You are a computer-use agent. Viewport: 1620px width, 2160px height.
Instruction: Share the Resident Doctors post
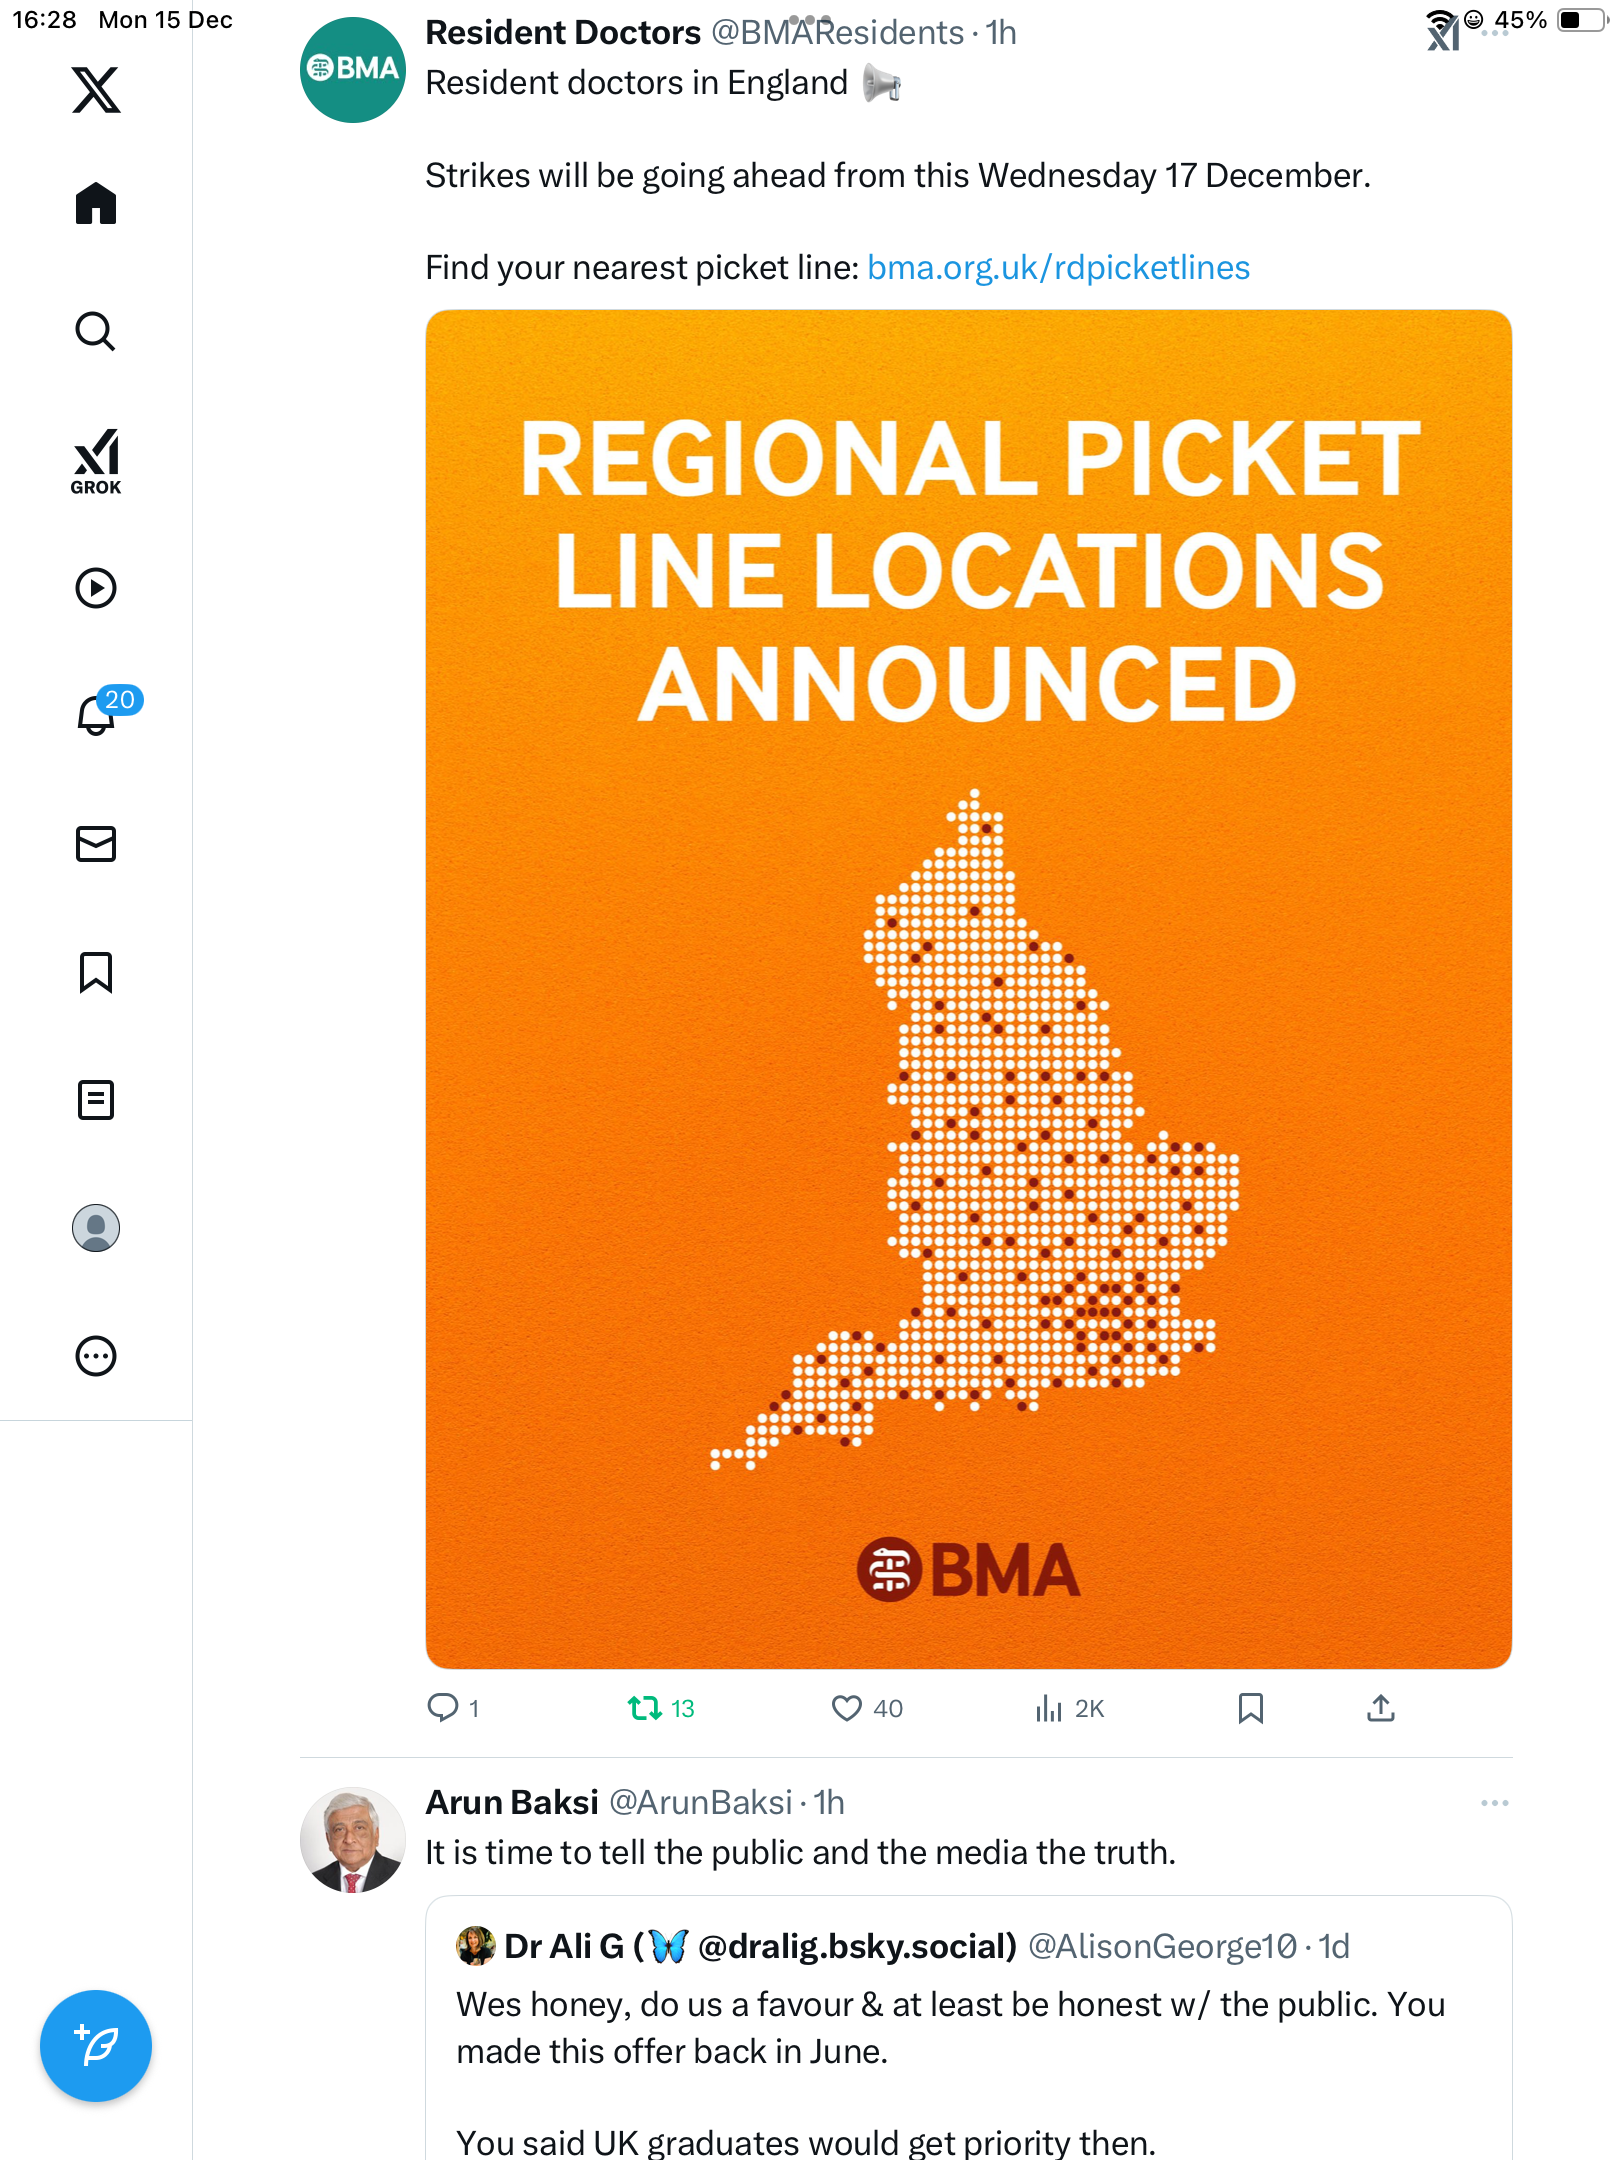coord(1381,1708)
